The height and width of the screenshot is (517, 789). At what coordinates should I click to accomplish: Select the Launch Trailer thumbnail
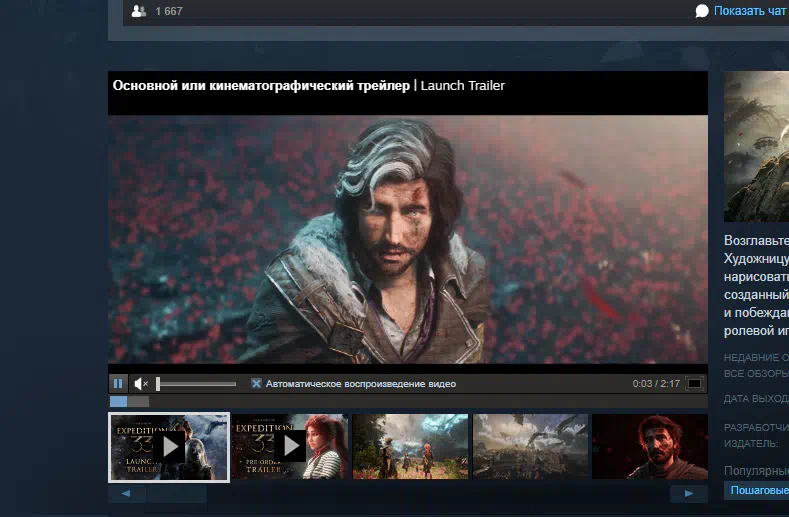point(169,447)
